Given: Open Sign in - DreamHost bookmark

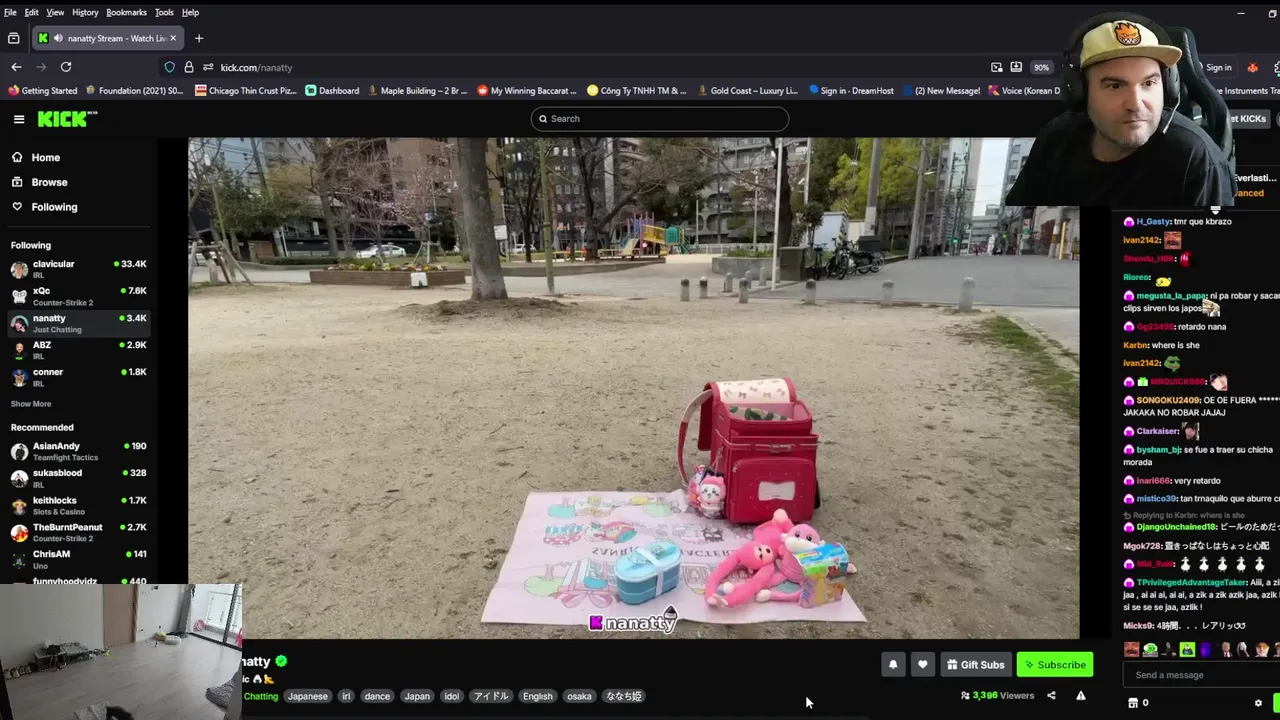Looking at the screenshot, I should pos(851,90).
